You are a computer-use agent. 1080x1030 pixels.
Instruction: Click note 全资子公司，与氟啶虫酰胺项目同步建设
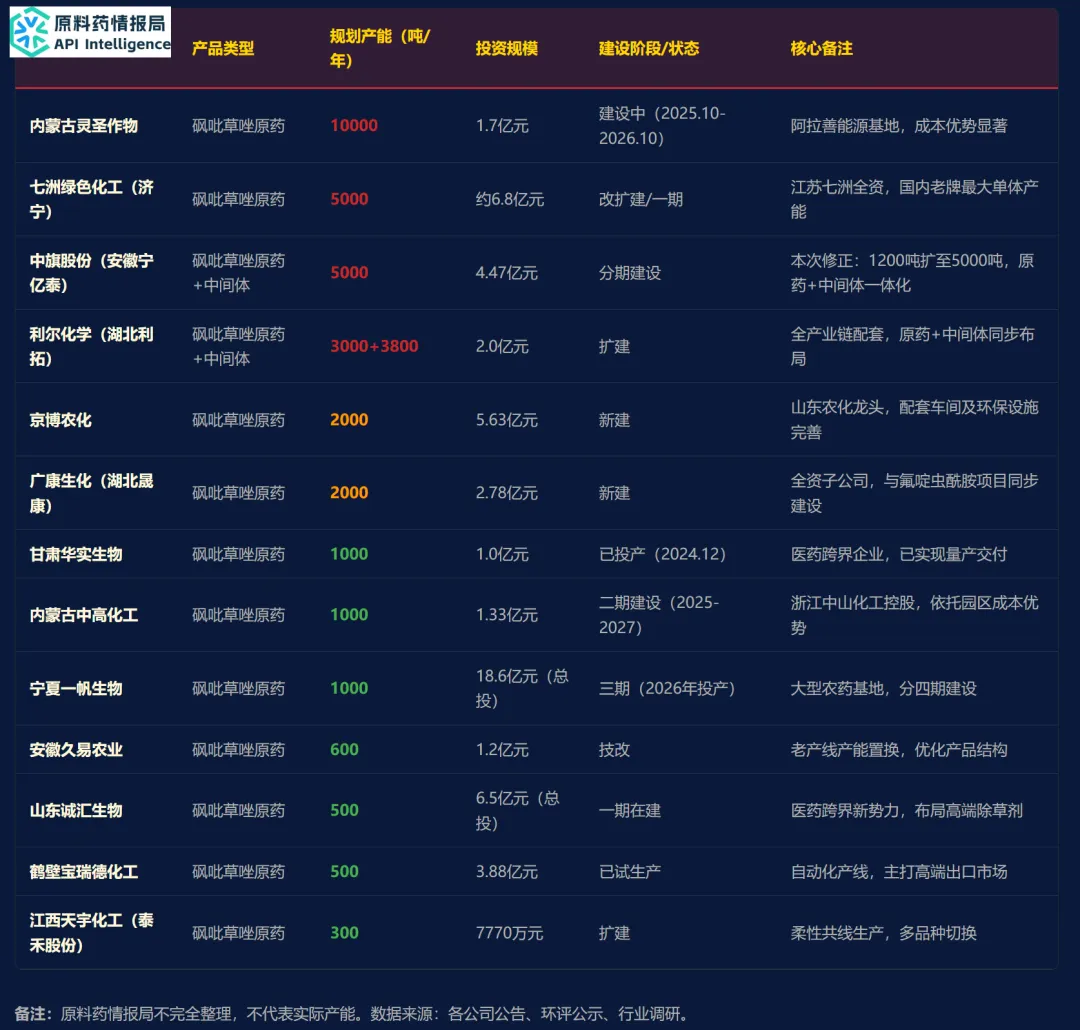pyautogui.click(x=914, y=493)
